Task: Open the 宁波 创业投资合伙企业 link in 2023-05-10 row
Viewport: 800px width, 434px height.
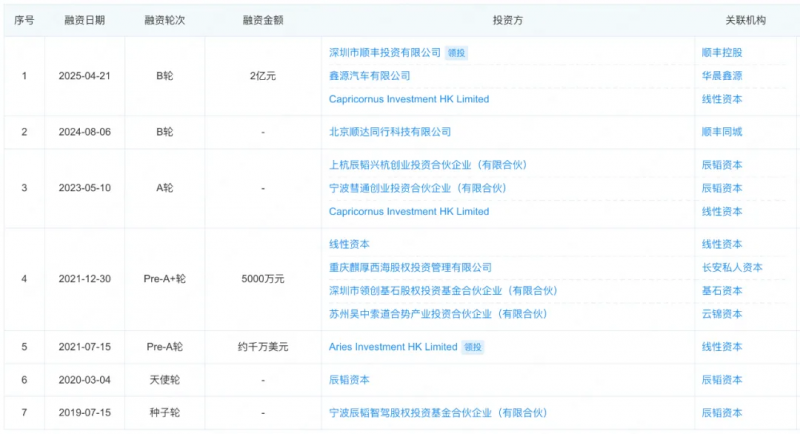Action: click(x=417, y=188)
